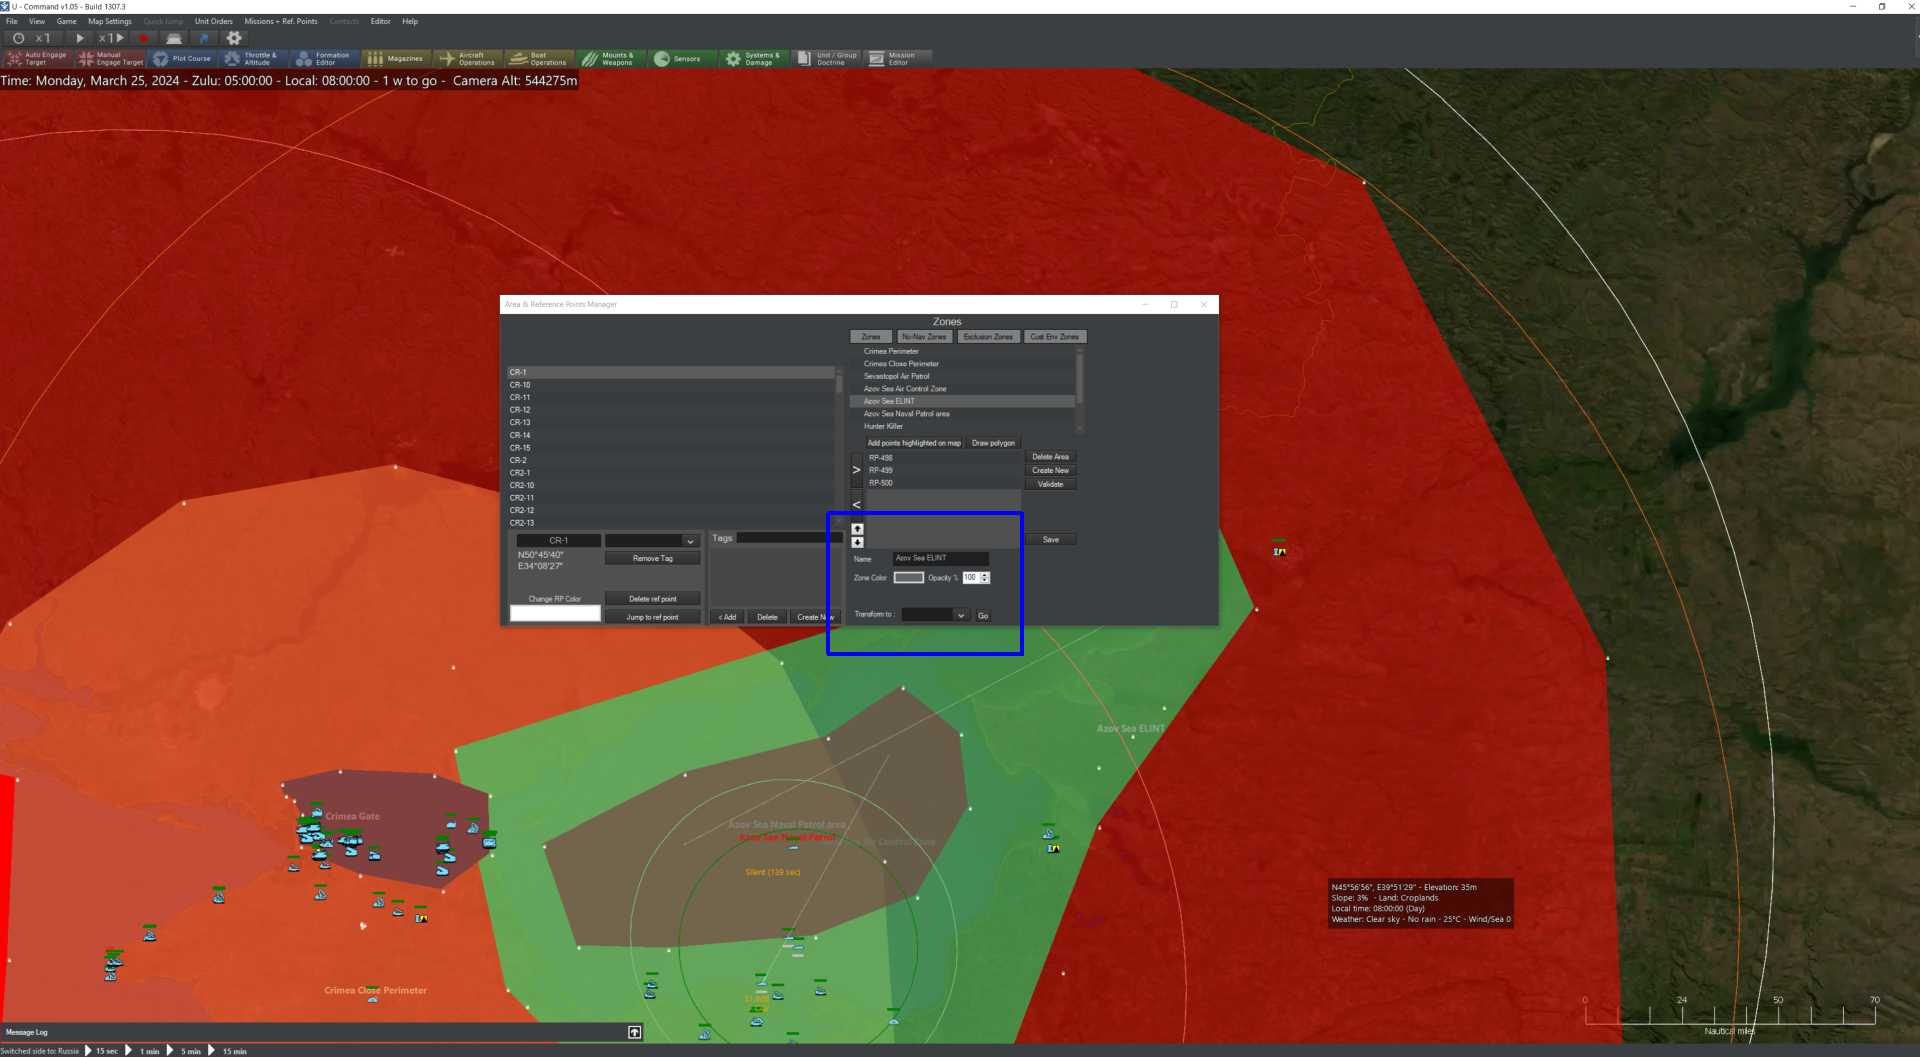Expand the Message Log with the up-arrow icon
This screenshot has width=1920, height=1057.
pos(634,1032)
